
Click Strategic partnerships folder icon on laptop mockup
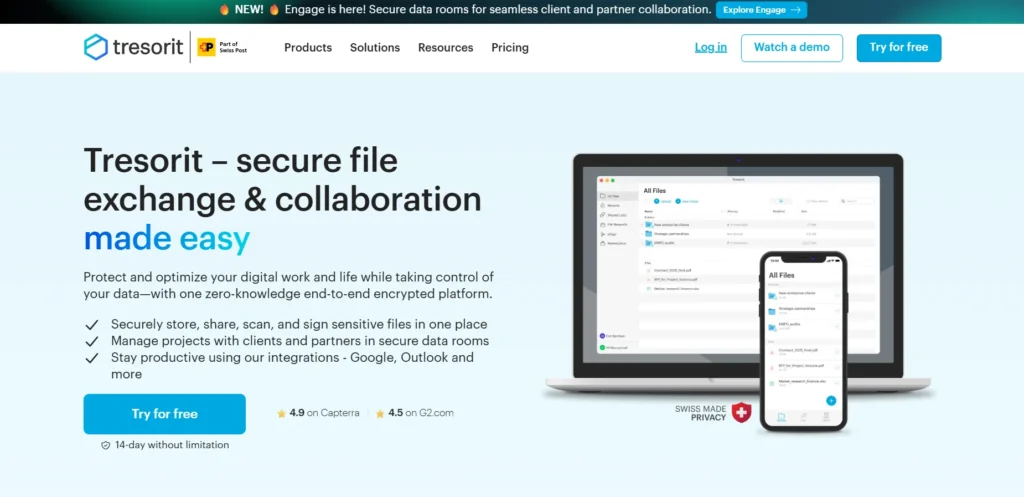click(x=648, y=234)
